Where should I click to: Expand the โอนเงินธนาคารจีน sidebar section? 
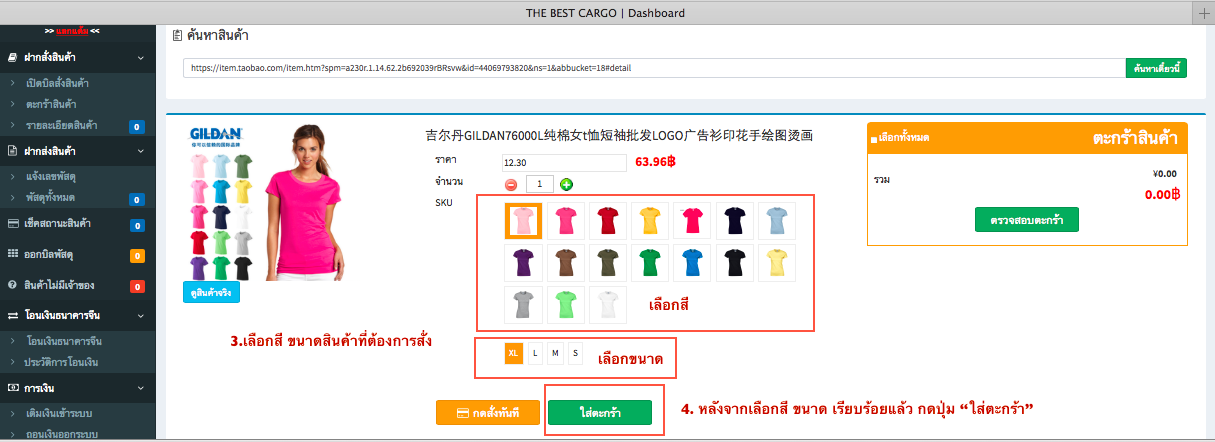(x=78, y=315)
